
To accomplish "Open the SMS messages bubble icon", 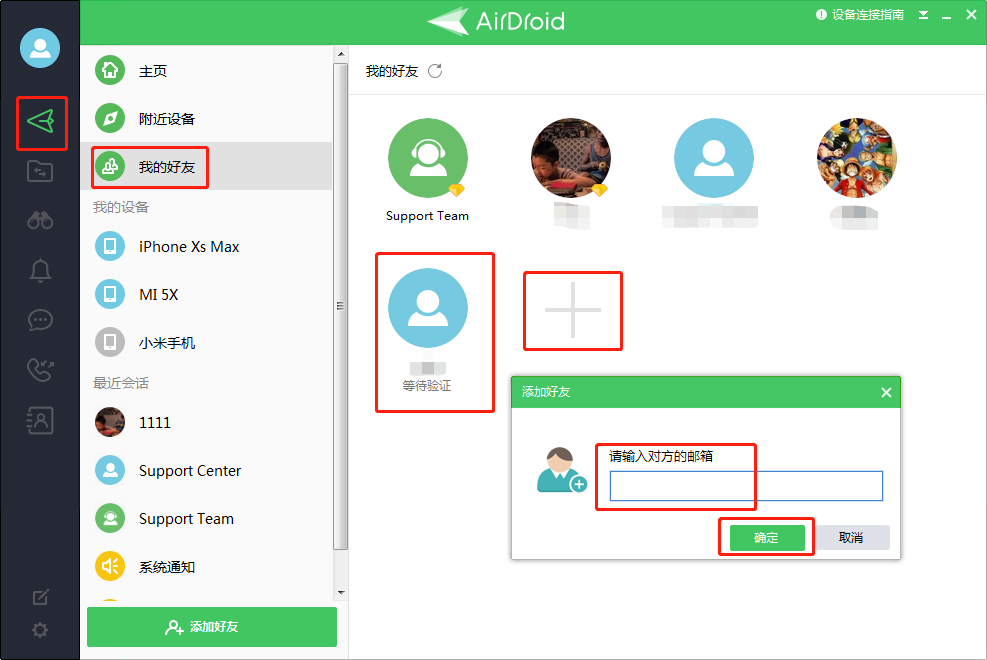I will (40, 320).
